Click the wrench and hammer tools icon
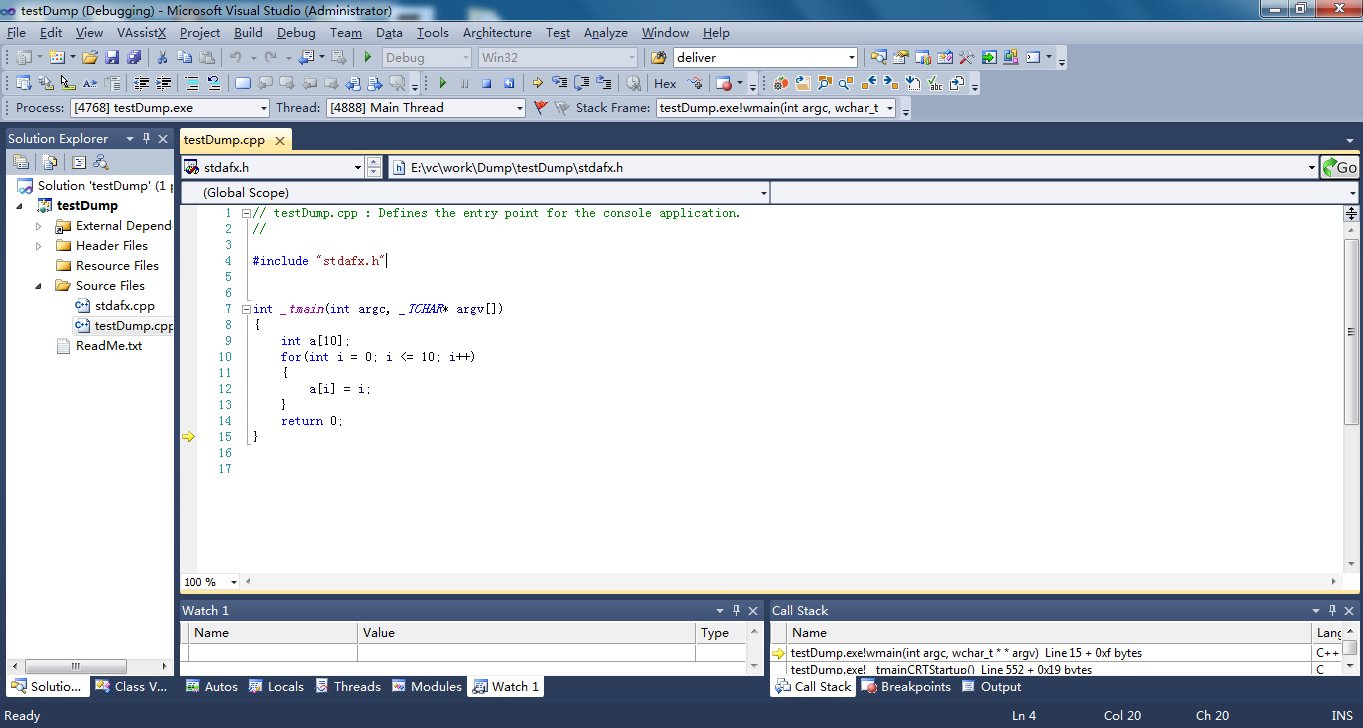The width and height of the screenshot is (1363, 728). point(966,57)
